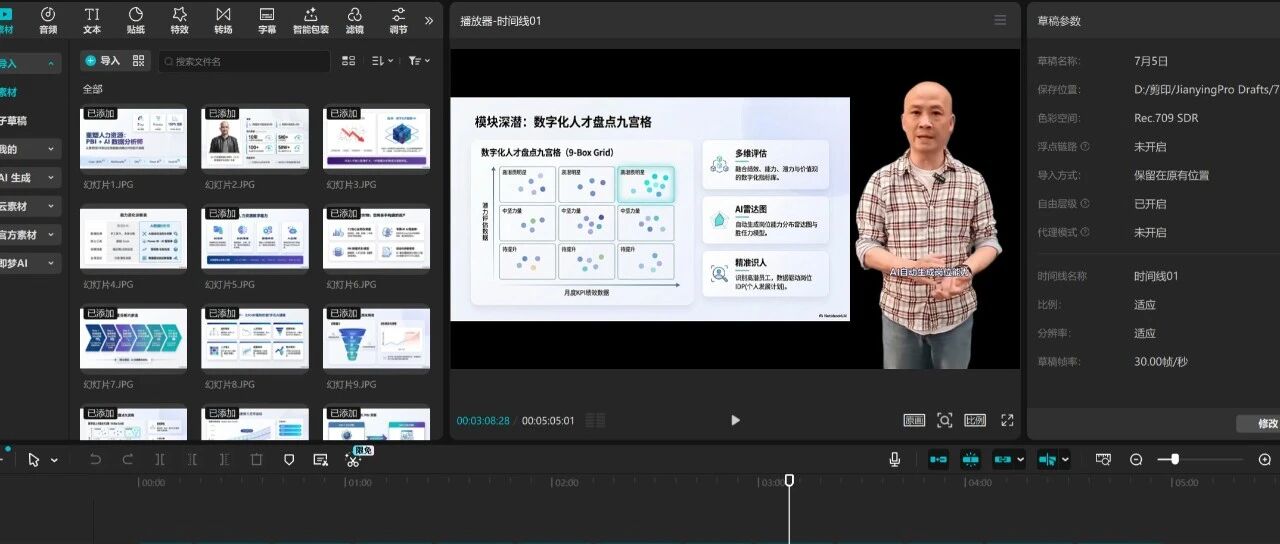Click the 幻灯片8.JPG file name
1280x544 pixels.
coord(230,384)
